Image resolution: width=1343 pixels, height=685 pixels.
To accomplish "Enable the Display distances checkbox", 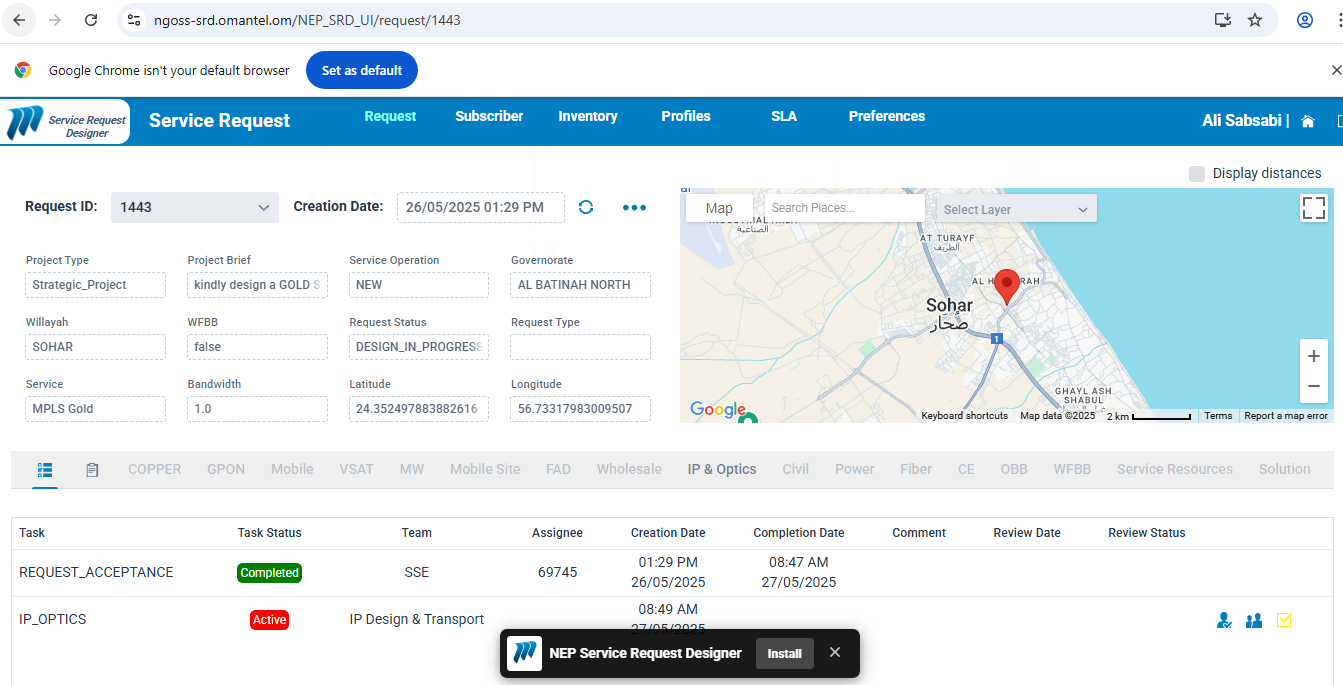I will click(1197, 173).
